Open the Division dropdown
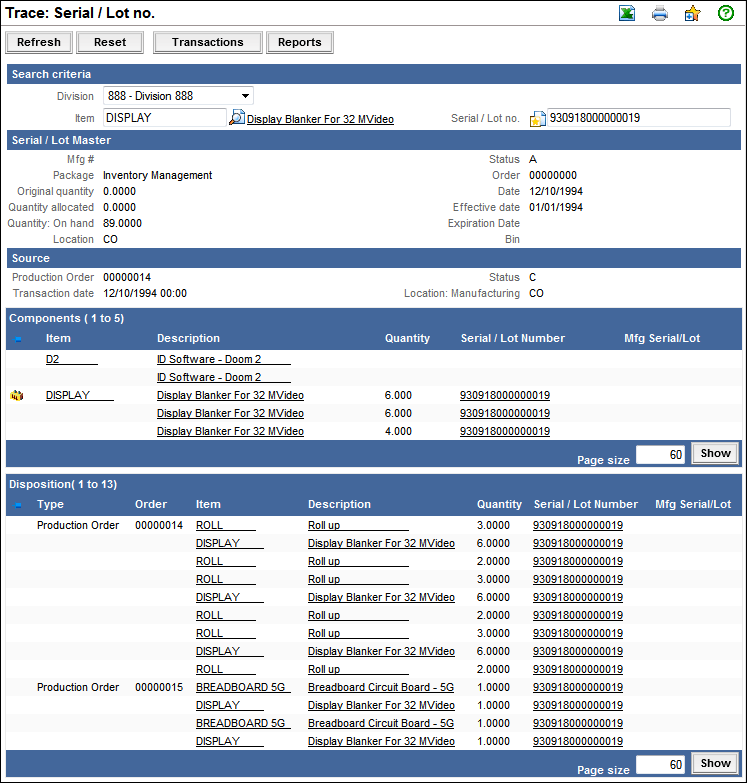 pyautogui.click(x=178, y=96)
